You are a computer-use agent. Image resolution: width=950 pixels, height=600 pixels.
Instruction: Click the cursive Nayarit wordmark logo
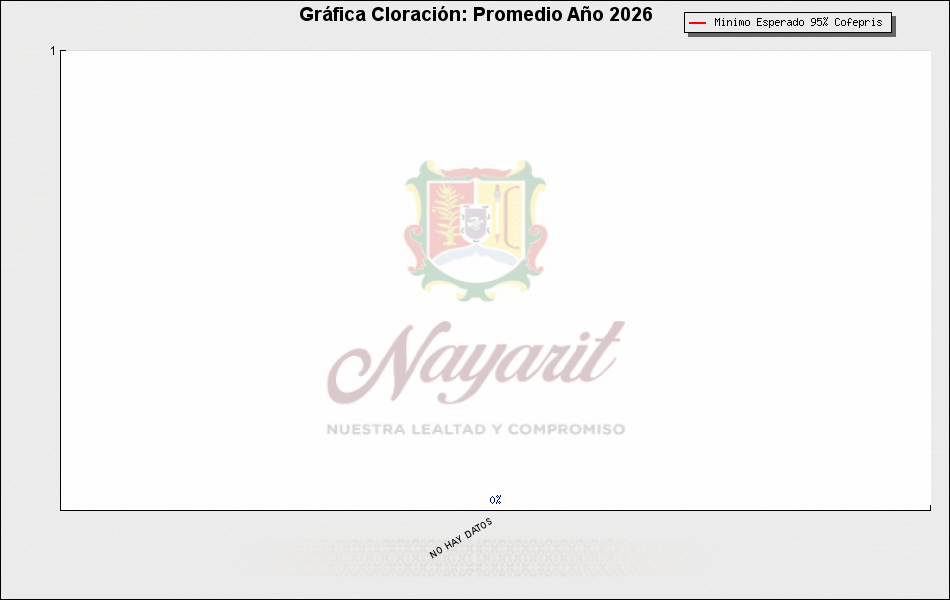(x=476, y=362)
